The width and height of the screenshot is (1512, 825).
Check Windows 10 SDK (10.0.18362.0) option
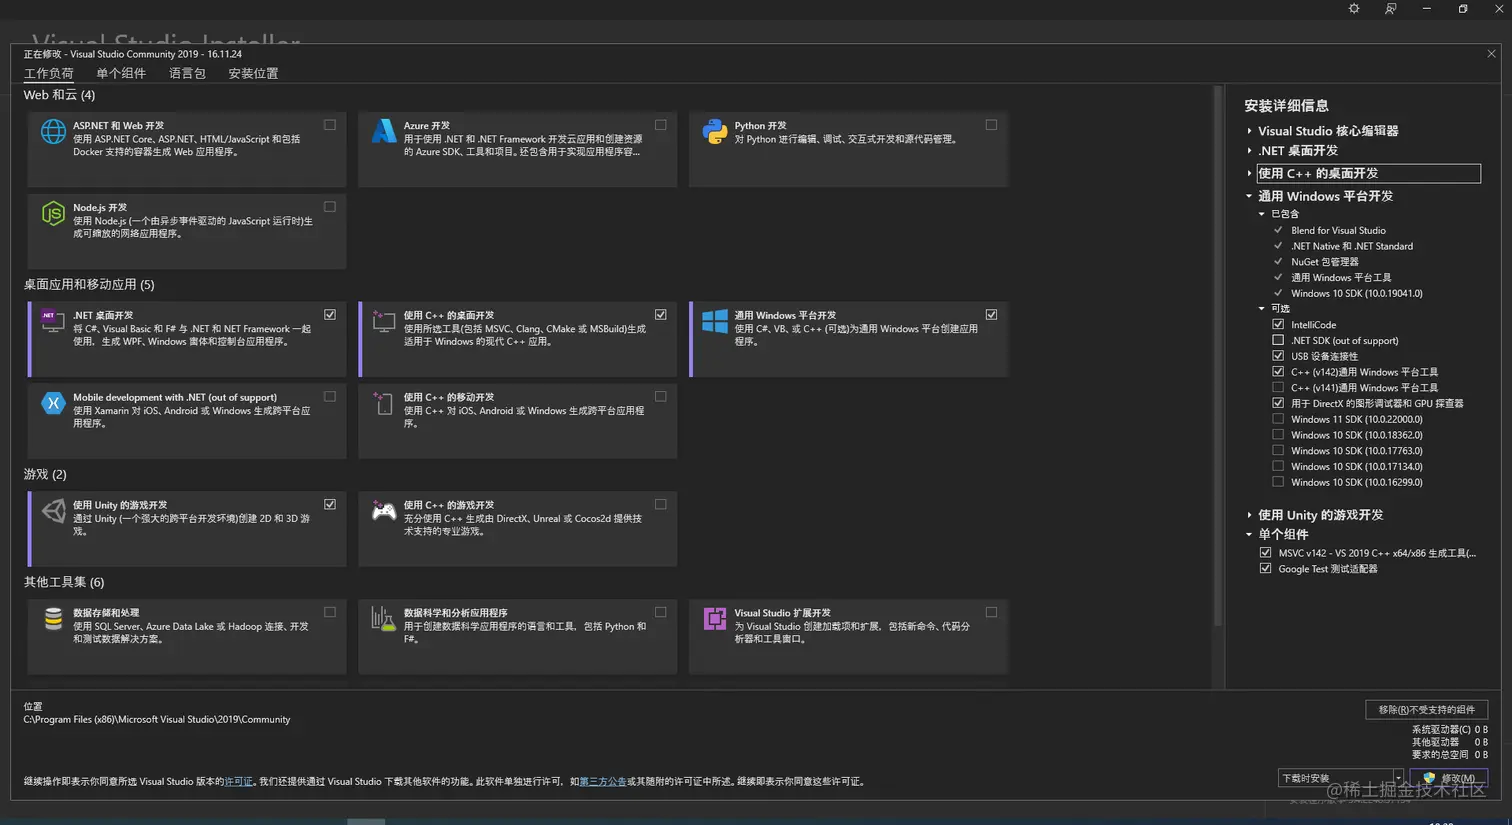point(1278,435)
